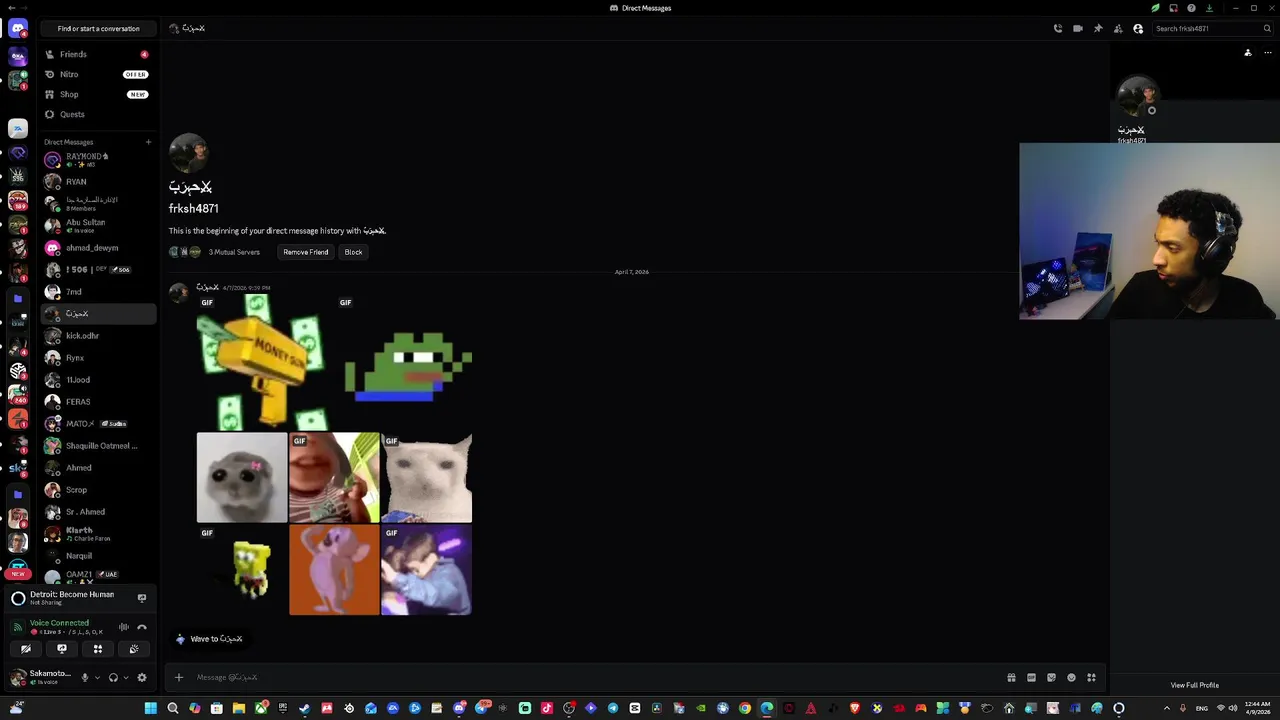
Task: Open DM with Rynx
Action: point(98,358)
